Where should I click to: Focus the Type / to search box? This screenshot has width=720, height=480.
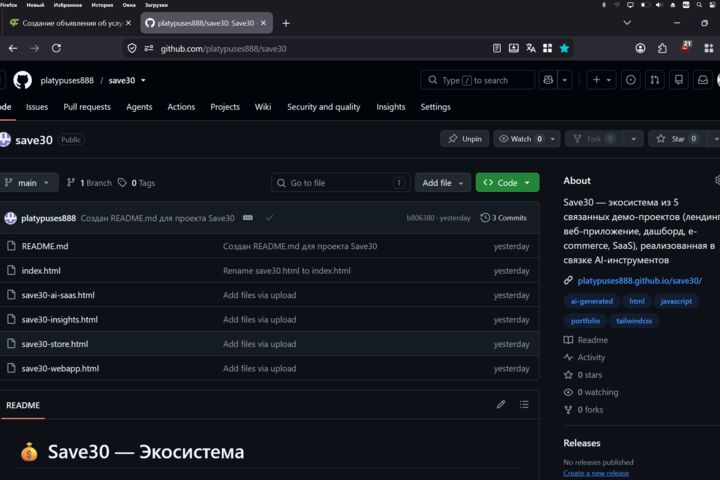tap(478, 80)
